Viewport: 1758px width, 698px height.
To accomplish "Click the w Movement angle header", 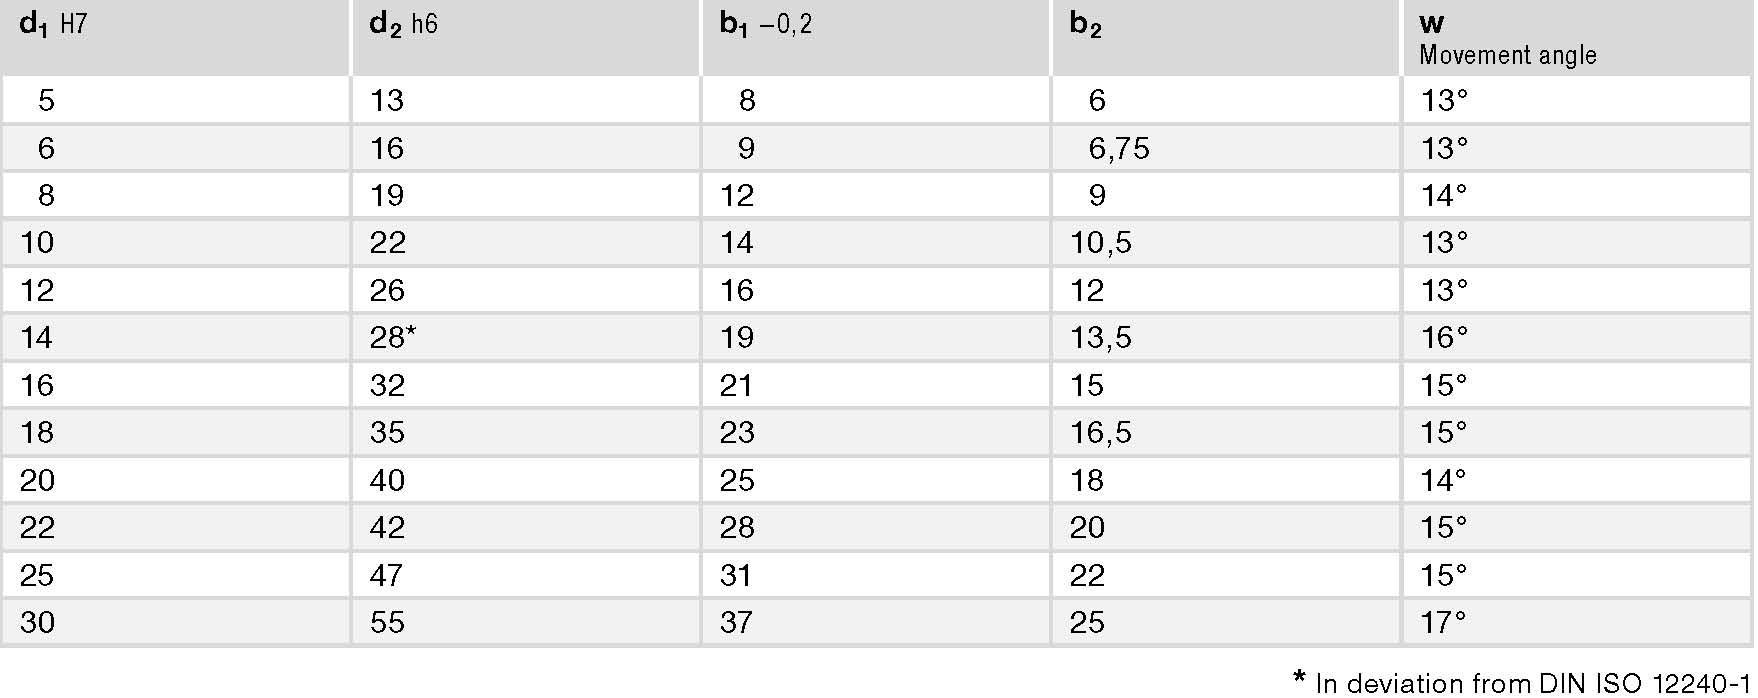I will coord(1578,37).
